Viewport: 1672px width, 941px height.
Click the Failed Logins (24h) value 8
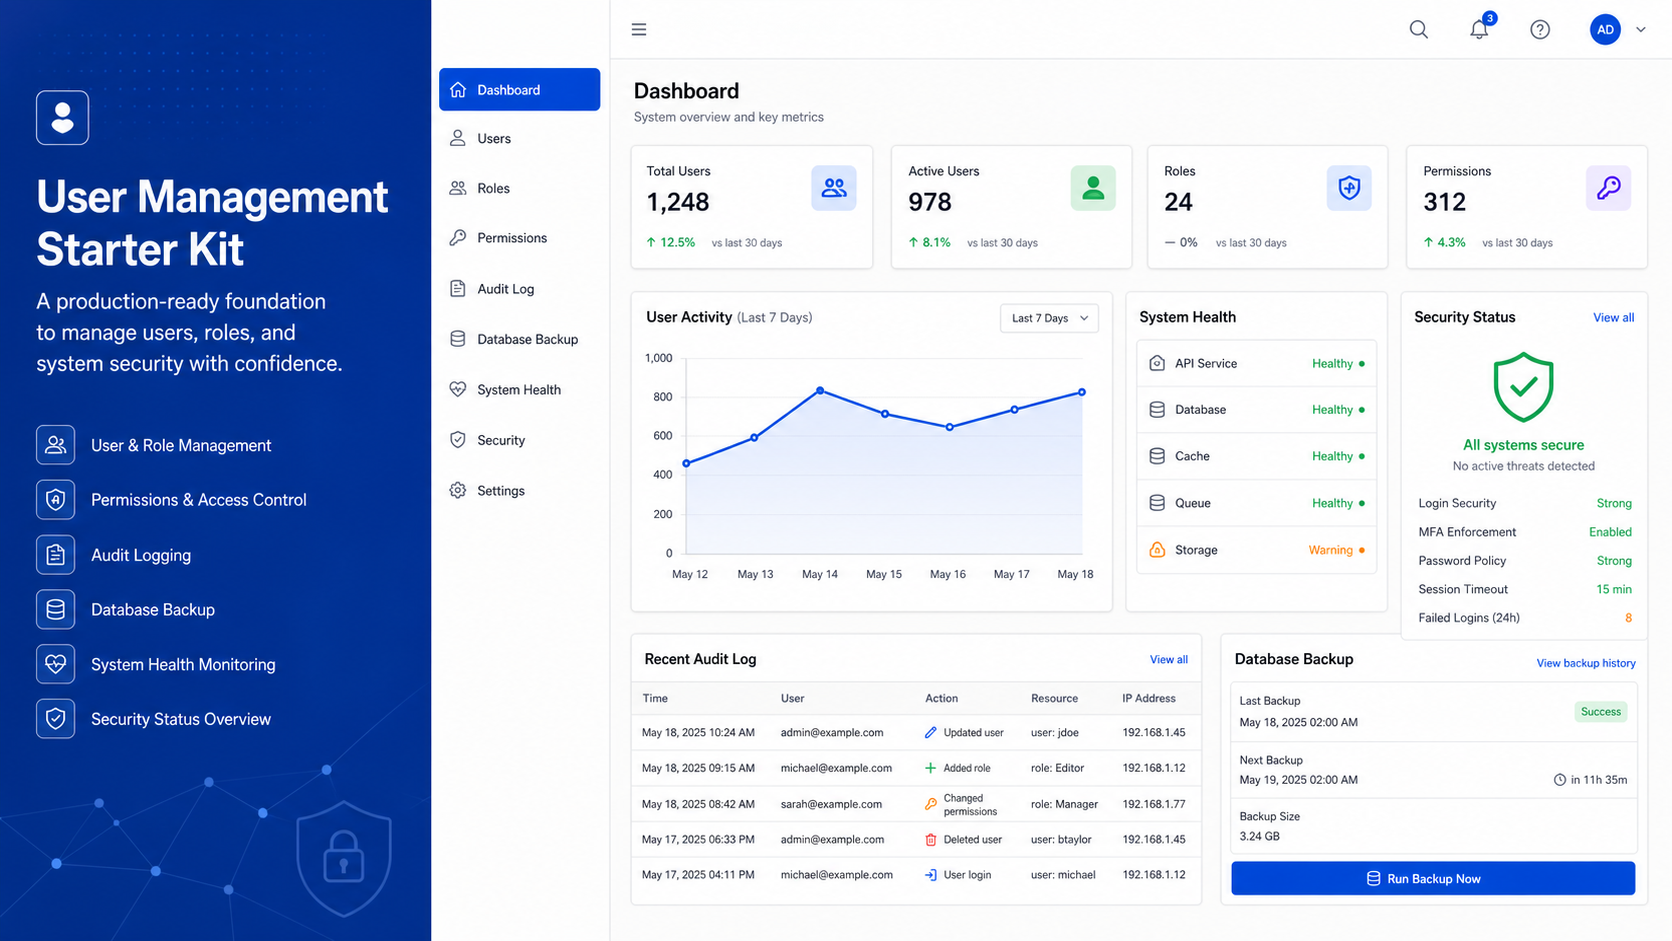(1628, 618)
